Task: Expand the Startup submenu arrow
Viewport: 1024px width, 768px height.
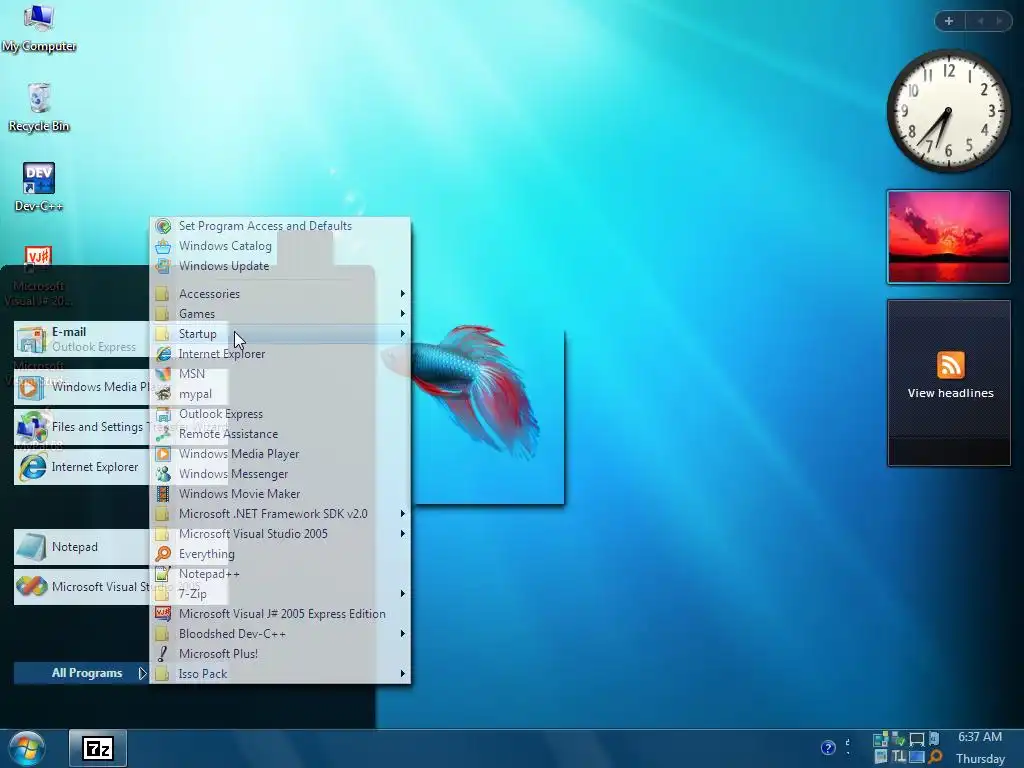Action: pyautogui.click(x=403, y=334)
